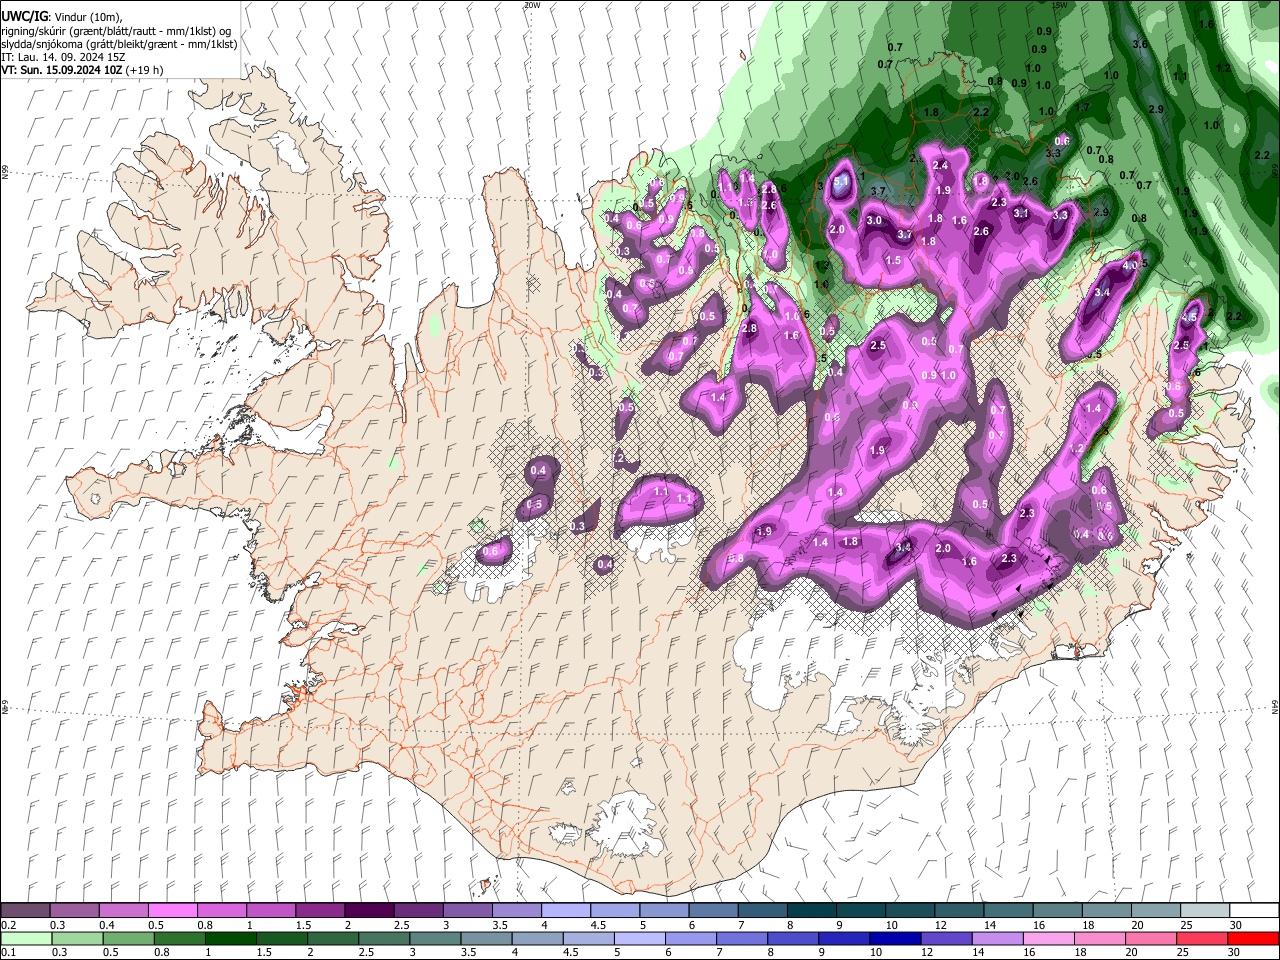
Task: Pick white swatch after 30 on upper scale
Action: point(1255,910)
